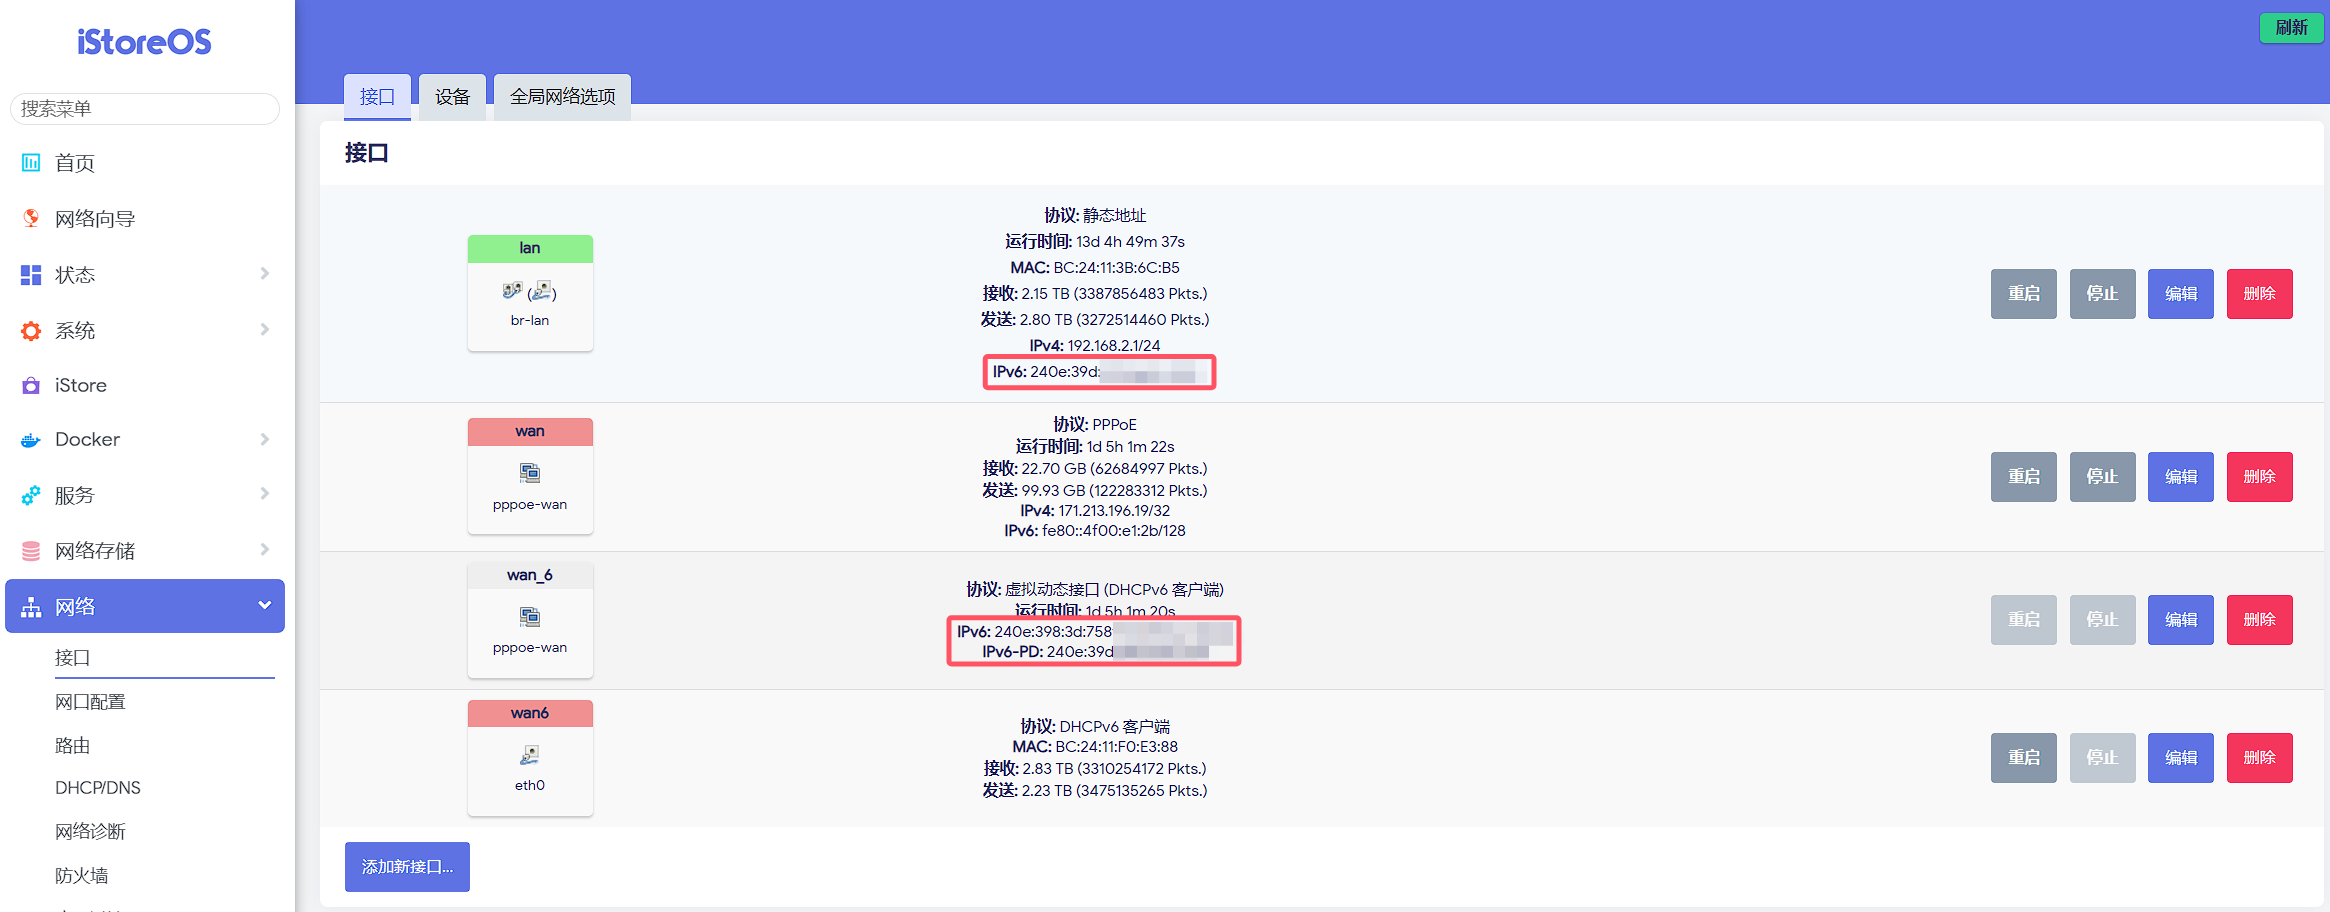Collapse the 网络 menu chevron

(264, 605)
